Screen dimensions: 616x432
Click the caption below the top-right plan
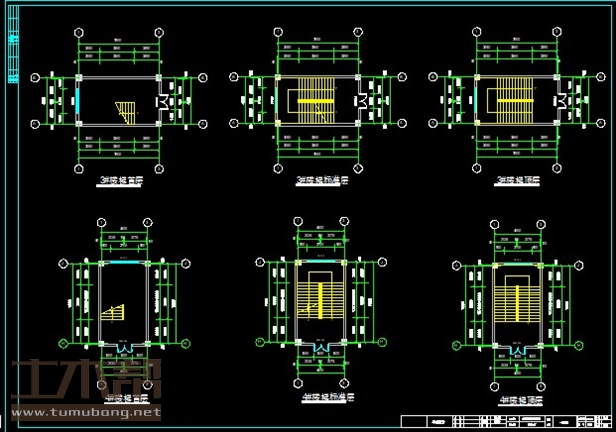[516, 183]
